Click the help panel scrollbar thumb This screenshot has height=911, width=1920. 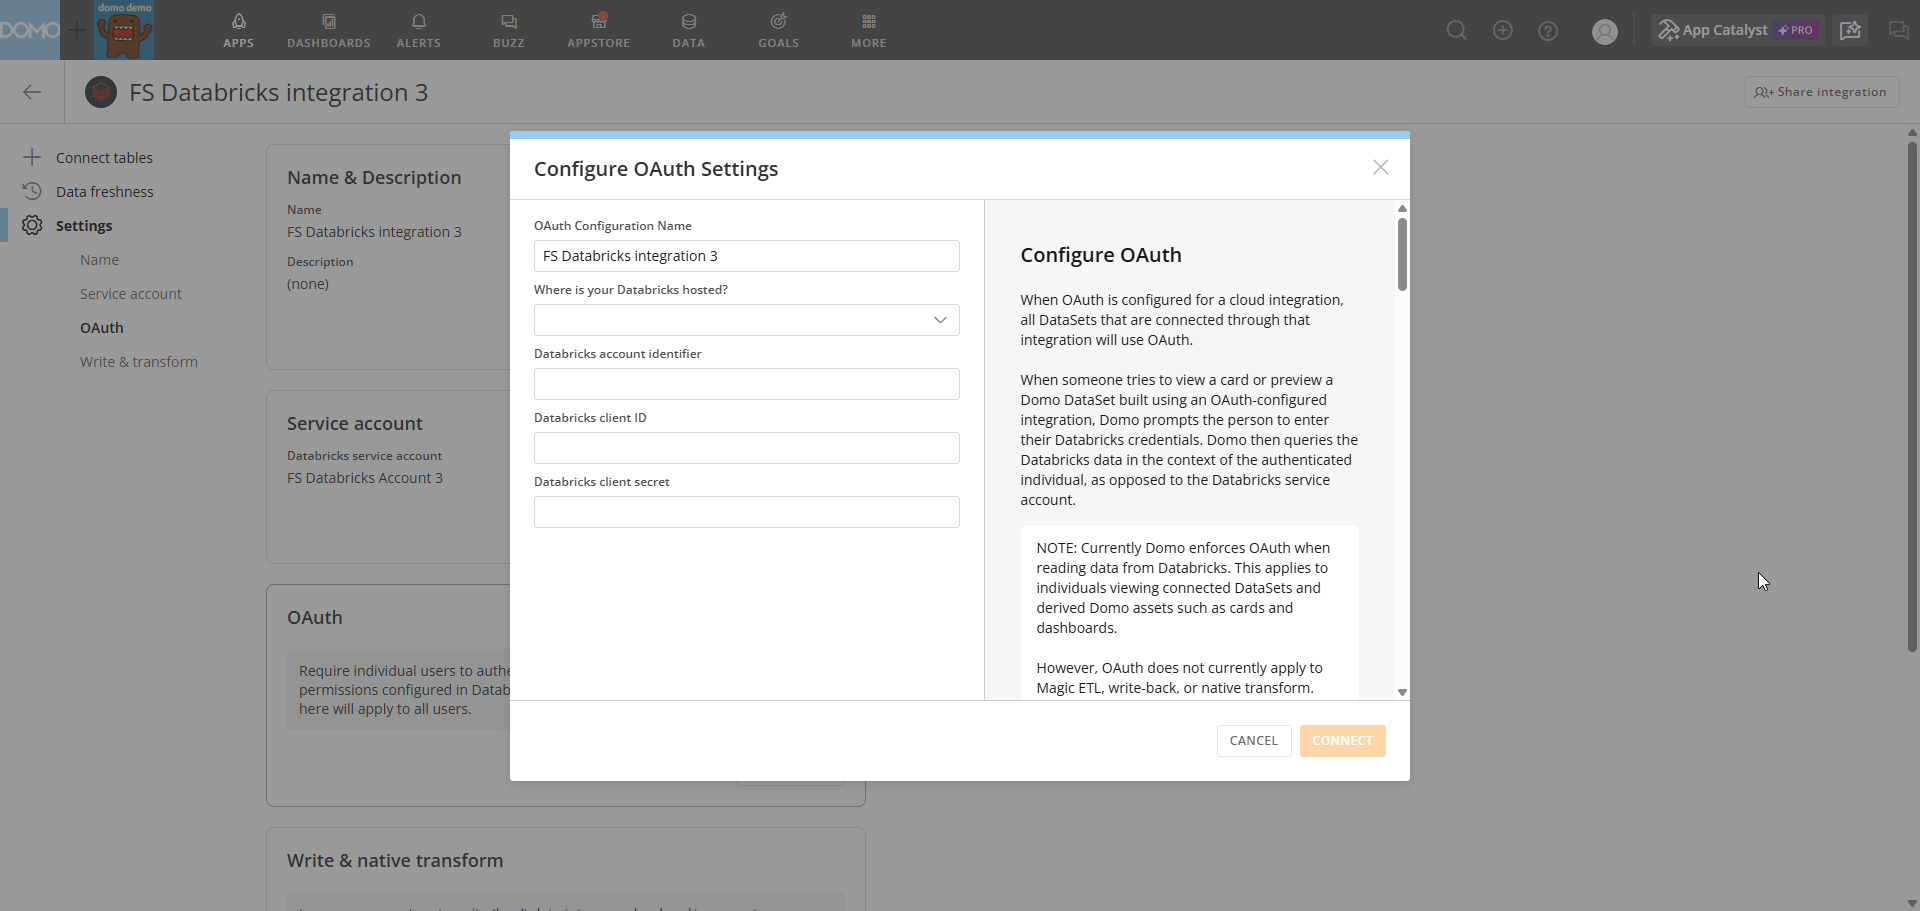[x=1402, y=254]
